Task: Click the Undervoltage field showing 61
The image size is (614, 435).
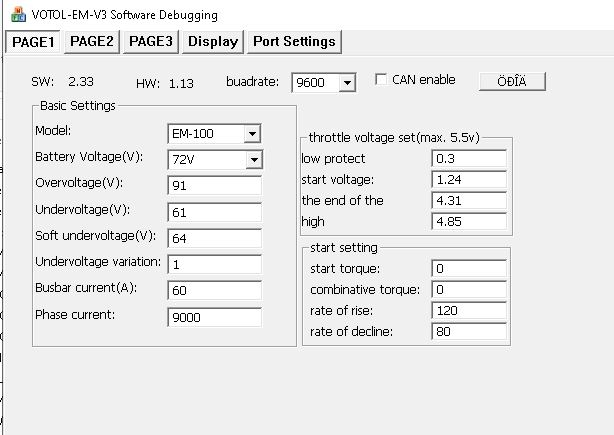Action: (214, 212)
